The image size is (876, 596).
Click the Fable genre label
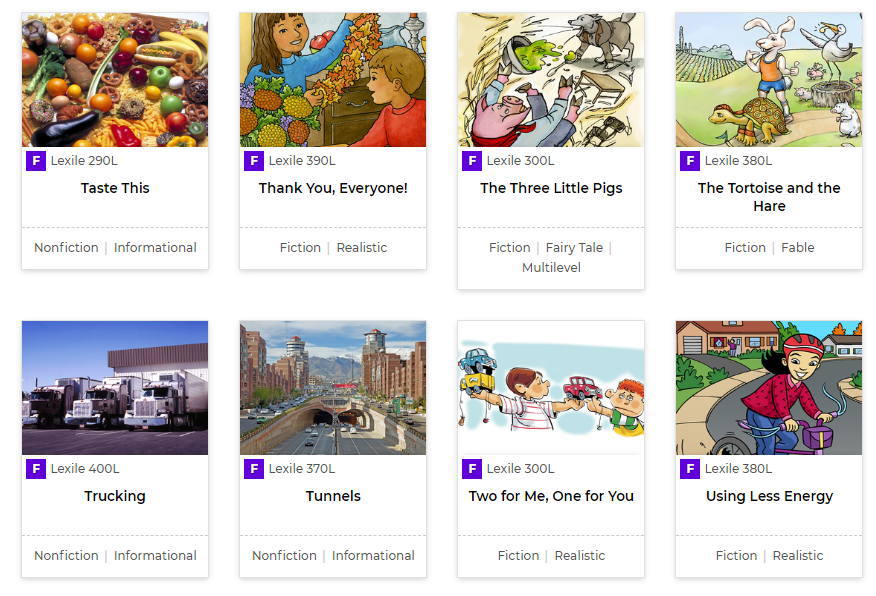(x=797, y=248)
